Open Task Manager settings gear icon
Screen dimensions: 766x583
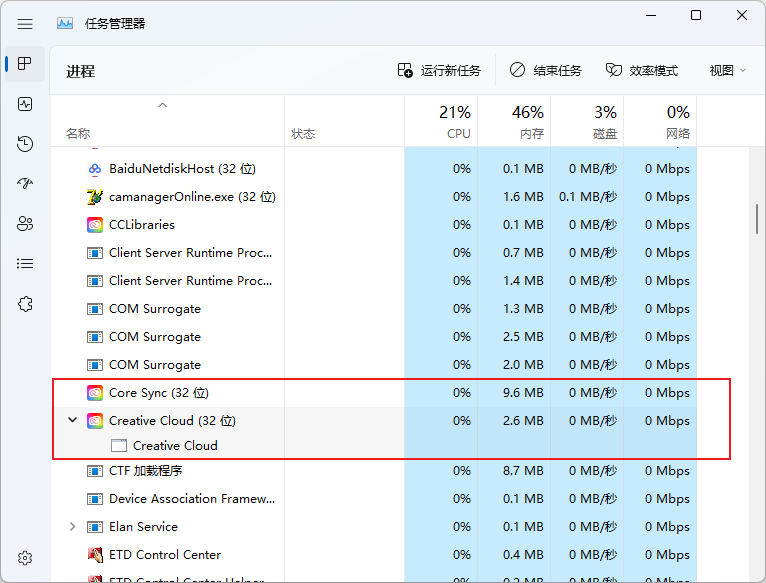pos(25,558)
